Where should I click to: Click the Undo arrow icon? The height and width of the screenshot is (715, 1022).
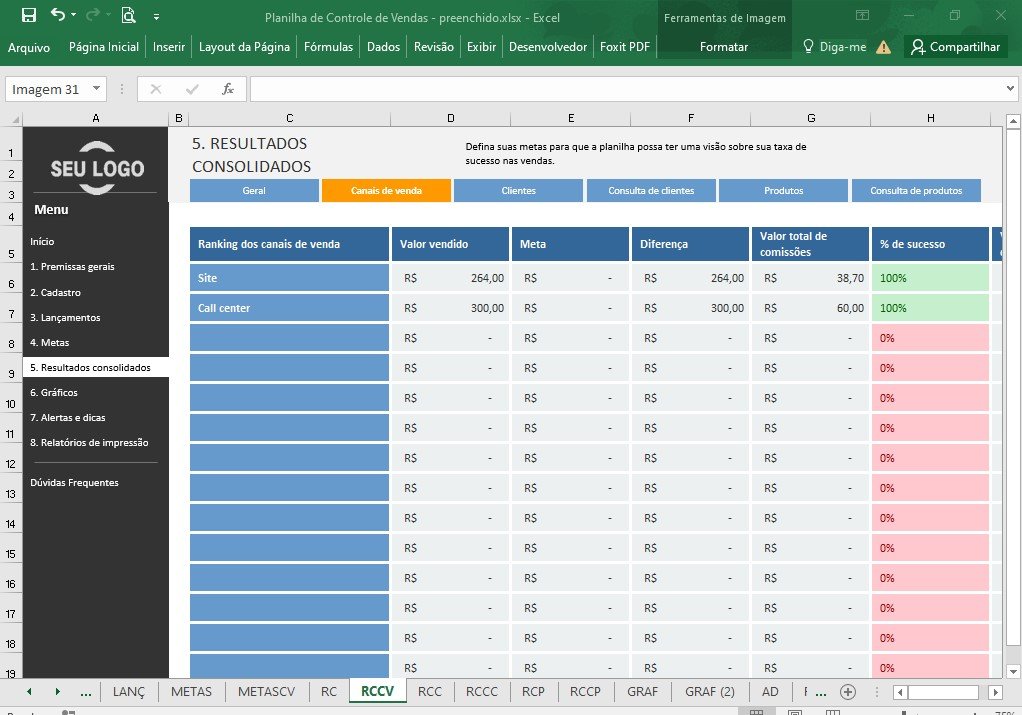click(58, 14)
